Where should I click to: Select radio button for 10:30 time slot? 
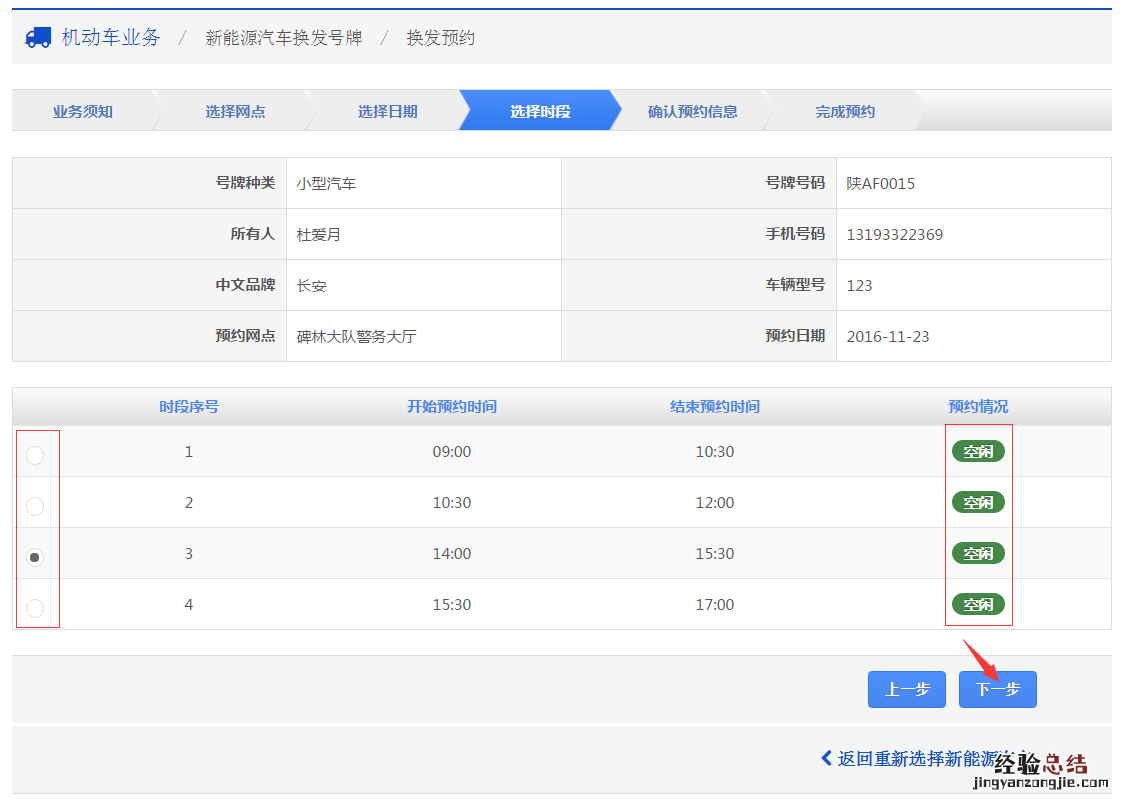click(x=35, y=506)
